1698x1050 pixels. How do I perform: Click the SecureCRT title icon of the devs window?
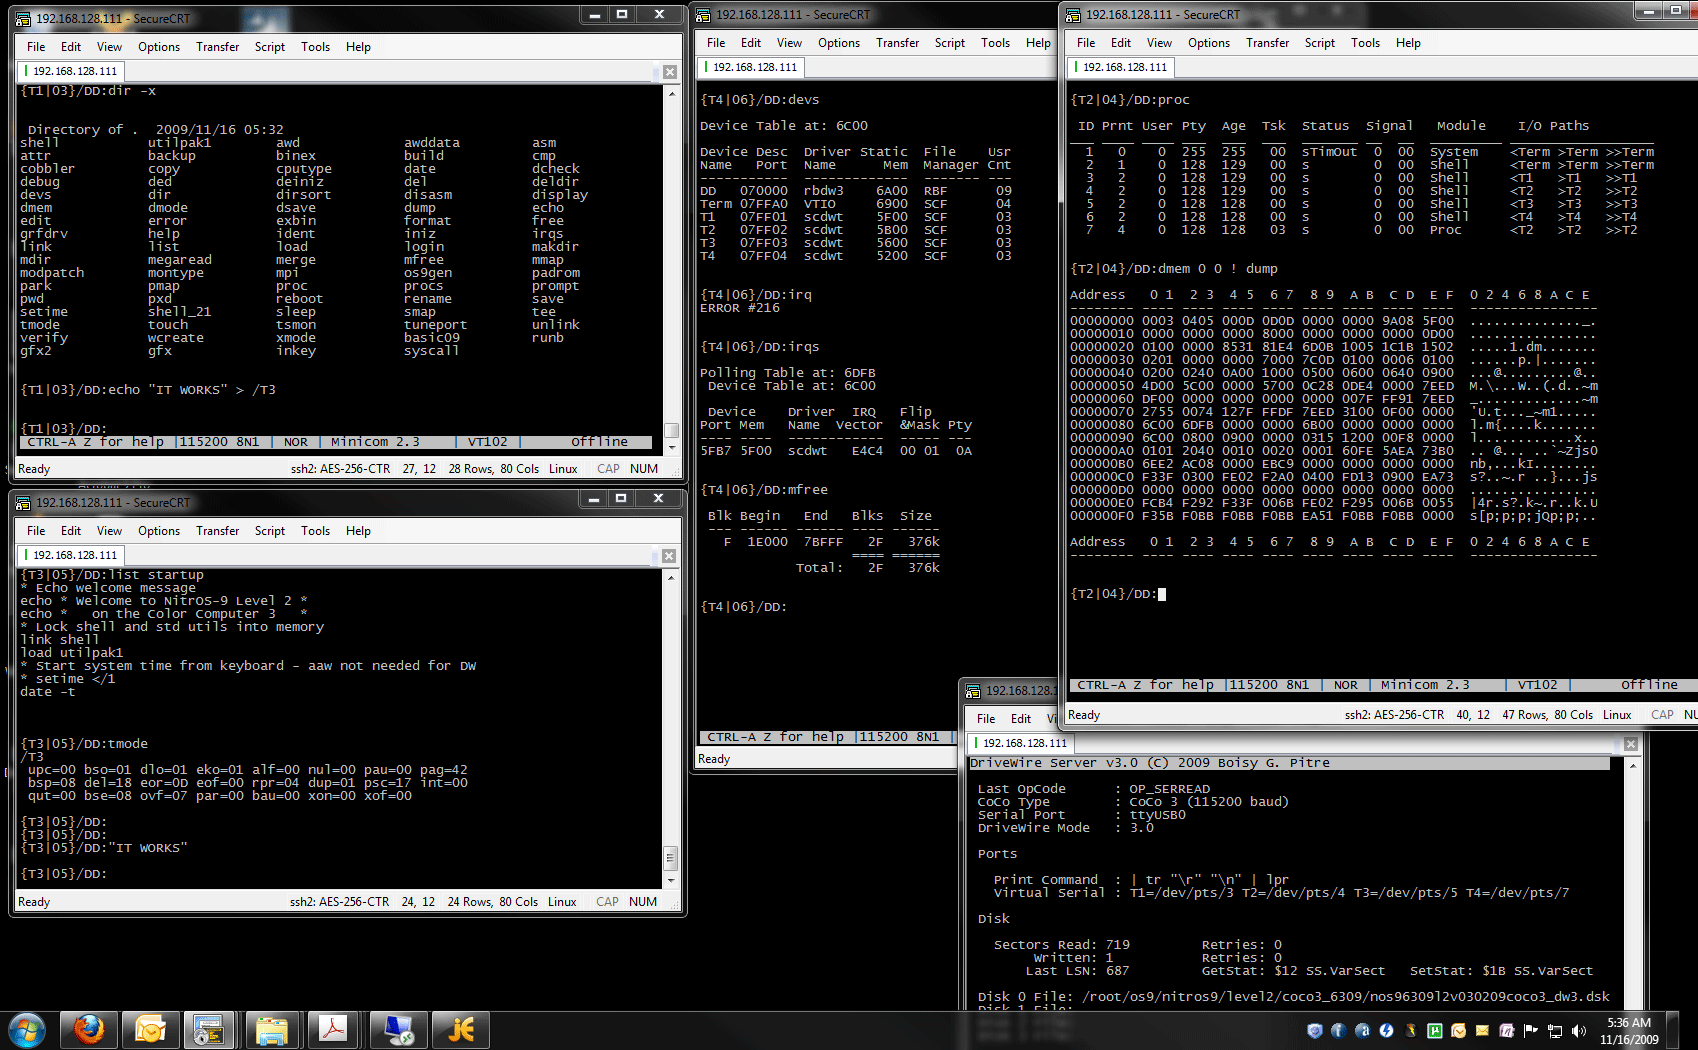click(x=703, y=15)
